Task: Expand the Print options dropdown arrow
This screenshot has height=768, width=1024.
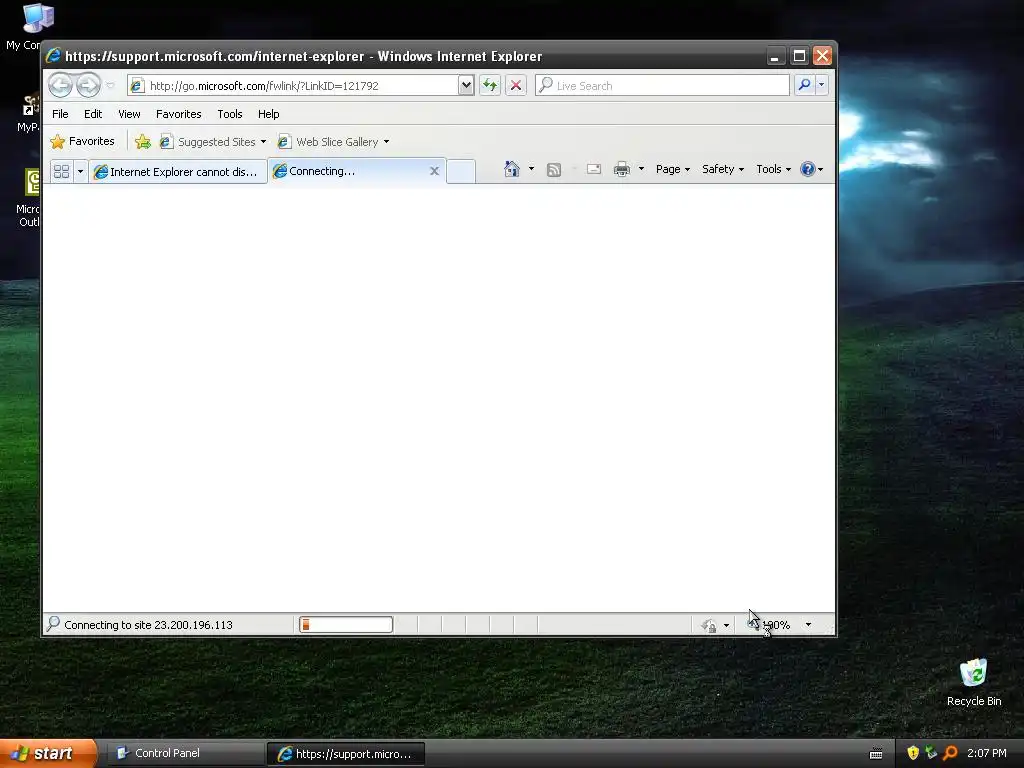Action: tap(641, 170)
